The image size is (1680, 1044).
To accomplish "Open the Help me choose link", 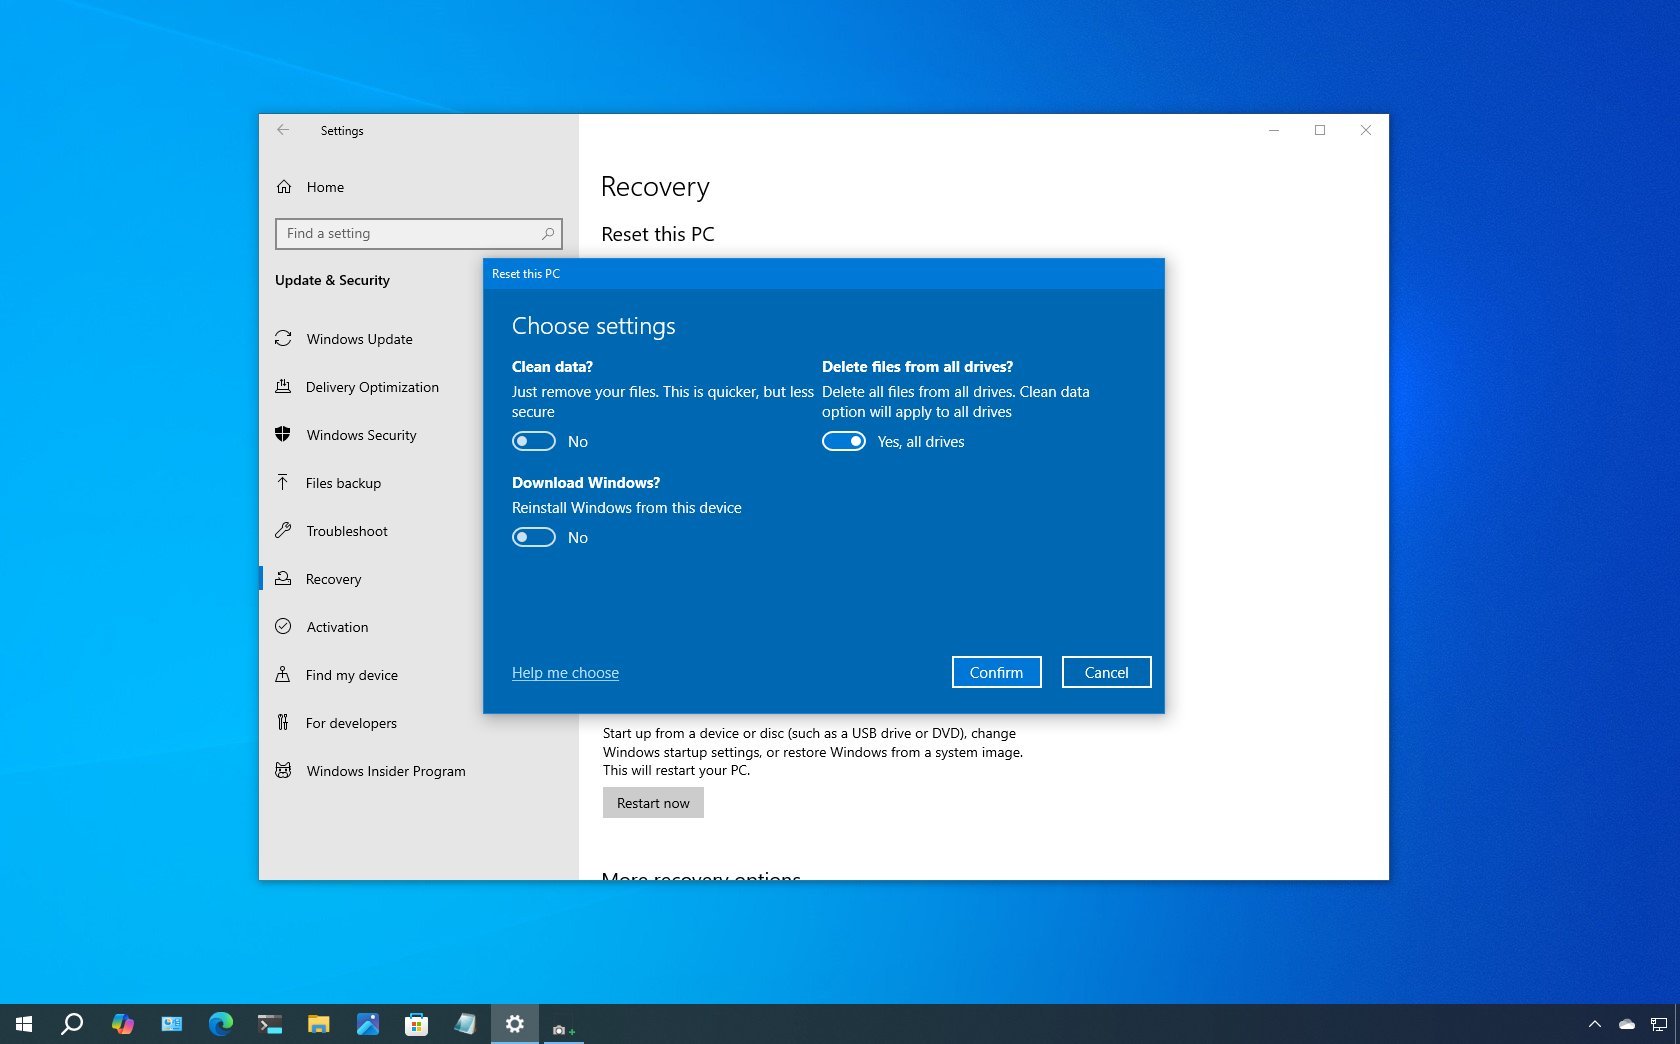I will (x=564, y=673).
